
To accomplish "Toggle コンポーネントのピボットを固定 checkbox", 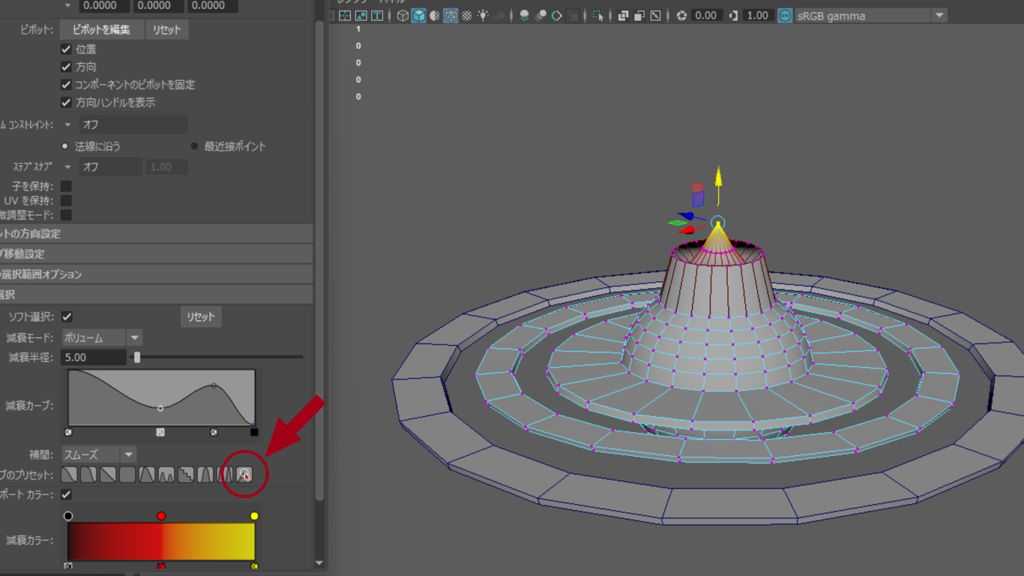I will pos(66,84).
